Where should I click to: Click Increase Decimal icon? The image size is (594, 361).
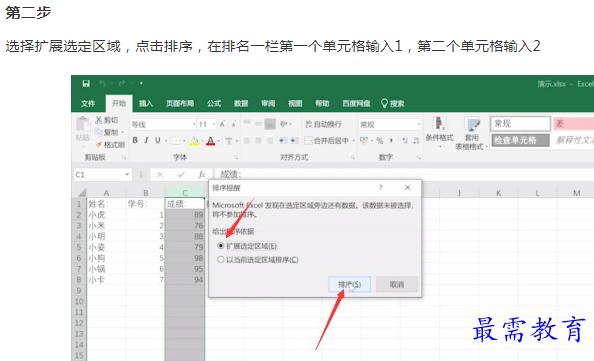click(x=405, y=141)
